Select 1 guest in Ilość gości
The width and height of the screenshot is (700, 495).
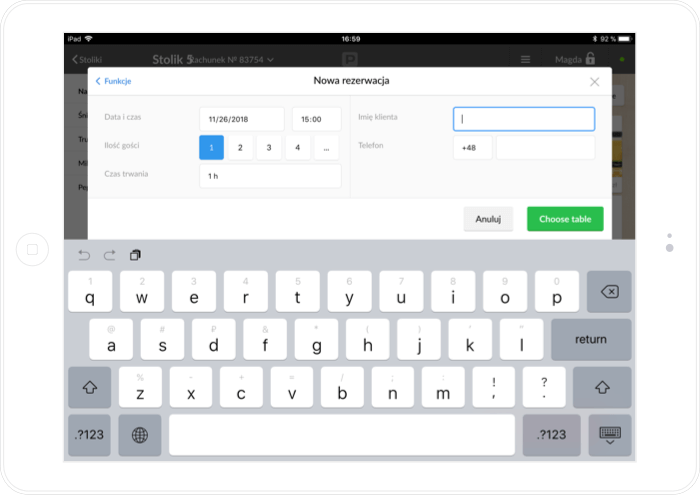[x=212, y=148]
